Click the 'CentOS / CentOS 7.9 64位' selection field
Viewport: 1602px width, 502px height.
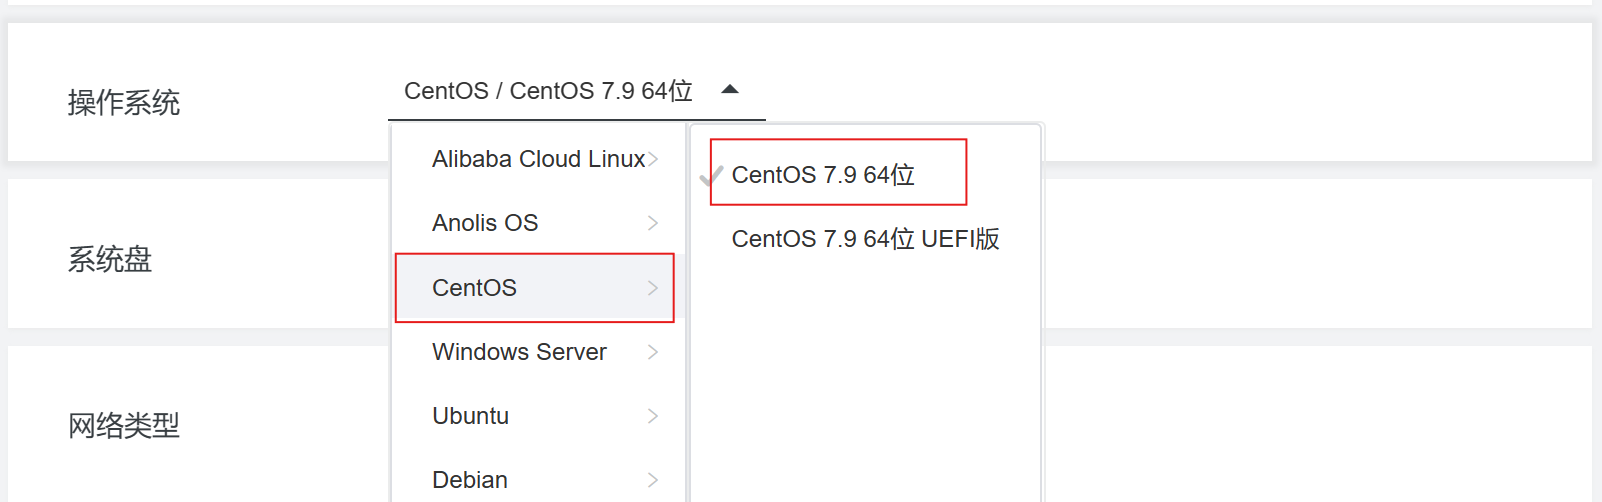click(548, 91)
